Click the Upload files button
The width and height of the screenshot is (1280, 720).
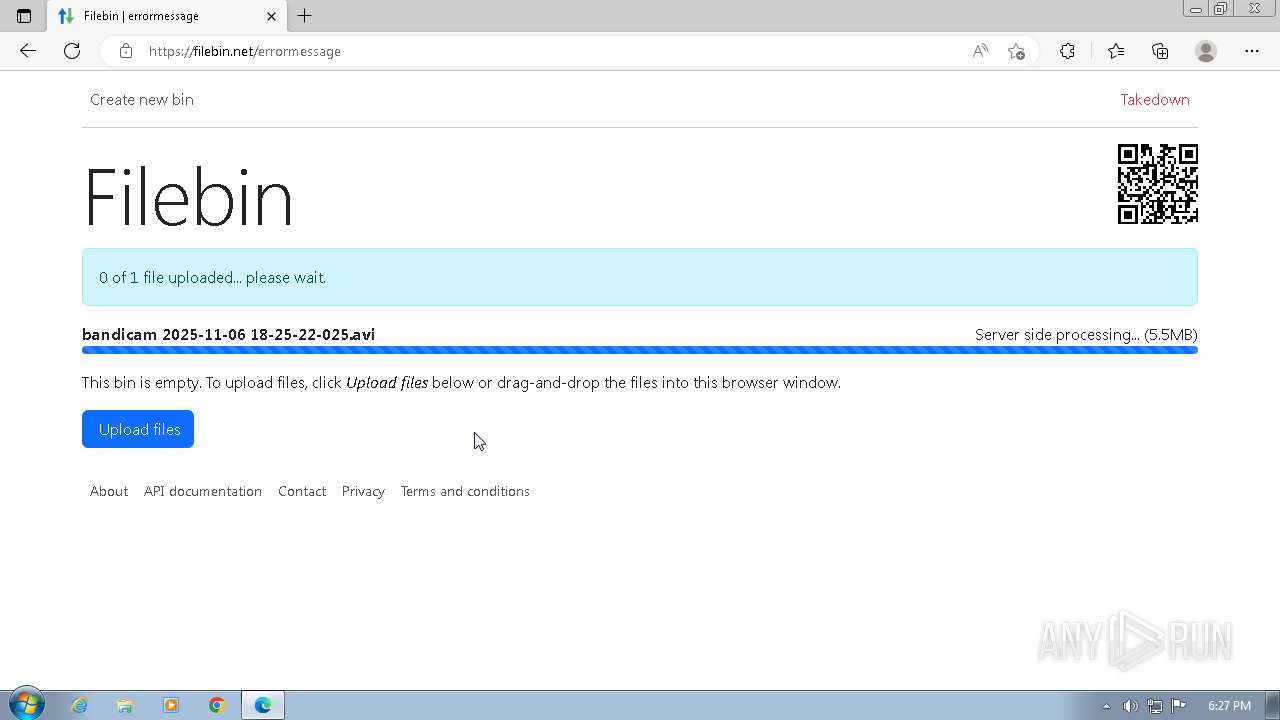click(138, 429)
